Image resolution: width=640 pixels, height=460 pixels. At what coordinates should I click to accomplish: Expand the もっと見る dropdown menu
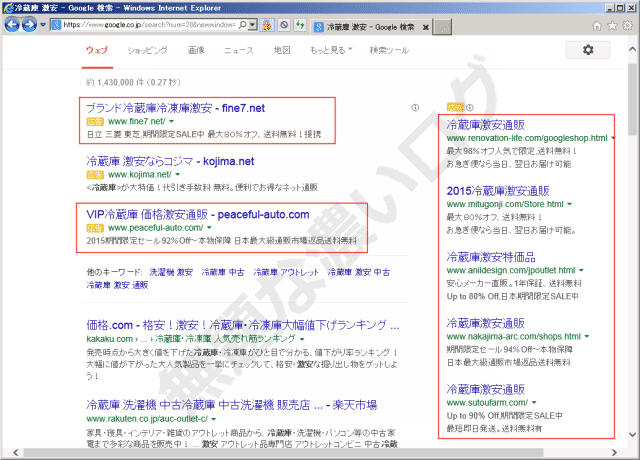[x=331, y=50]
